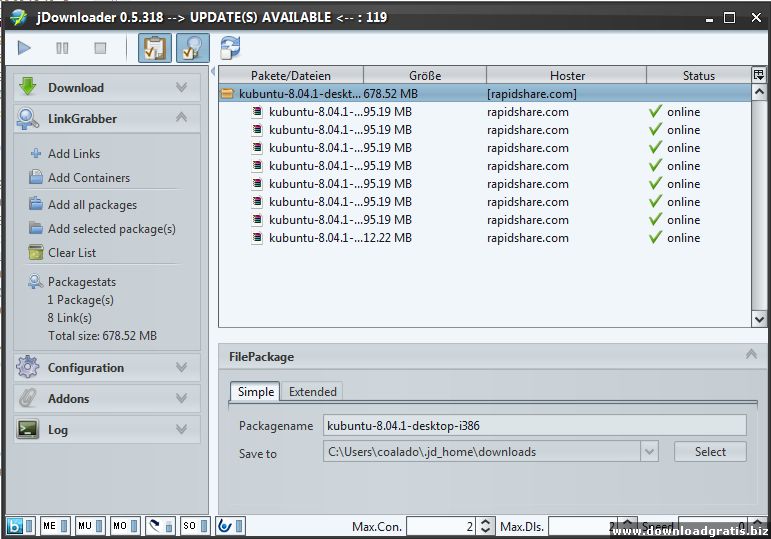
Task: Select the kubuntu-8.04.1-deskt... package row
Action: [x=485, y=93]
